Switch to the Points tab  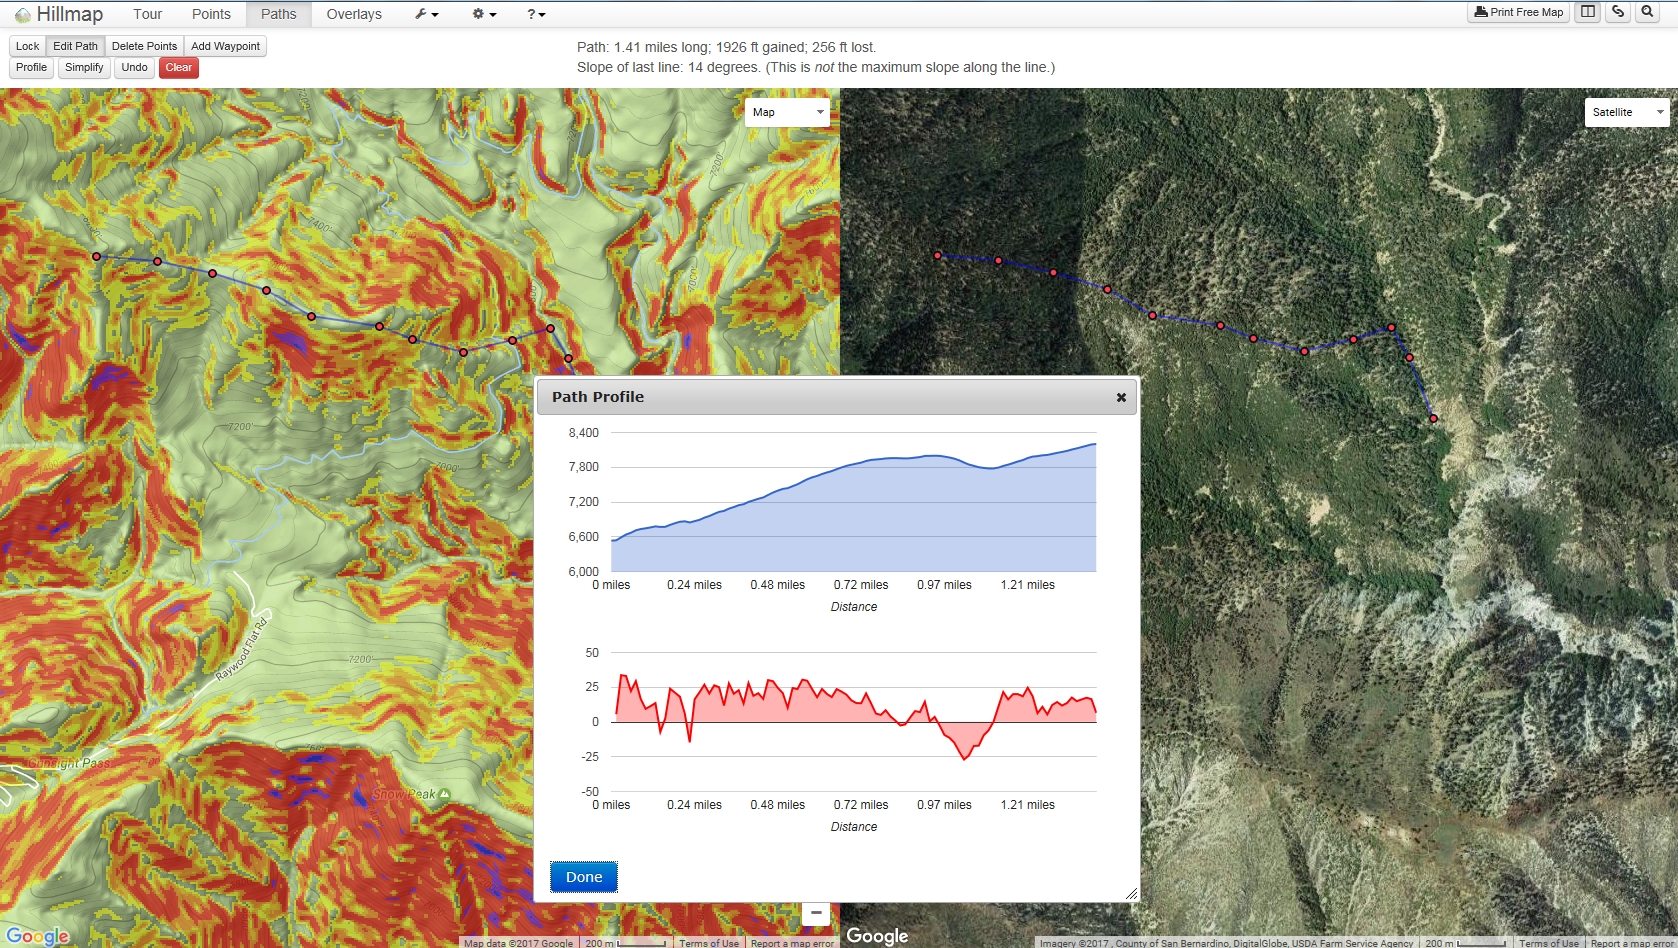click(x=210, y=14)
